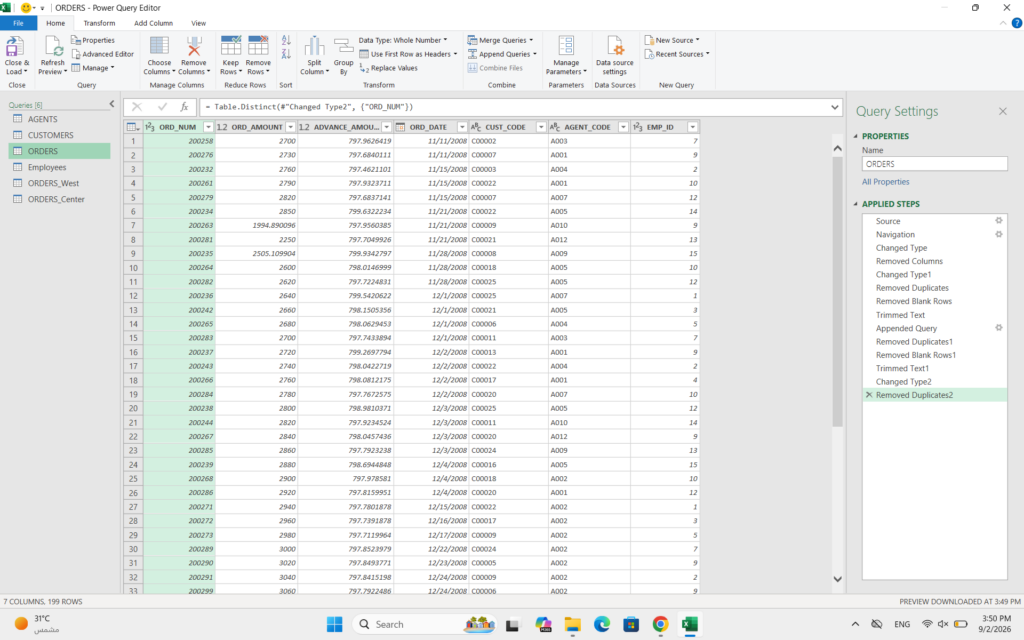Sort descending with the Z-A icon

[x=286, y=54]
